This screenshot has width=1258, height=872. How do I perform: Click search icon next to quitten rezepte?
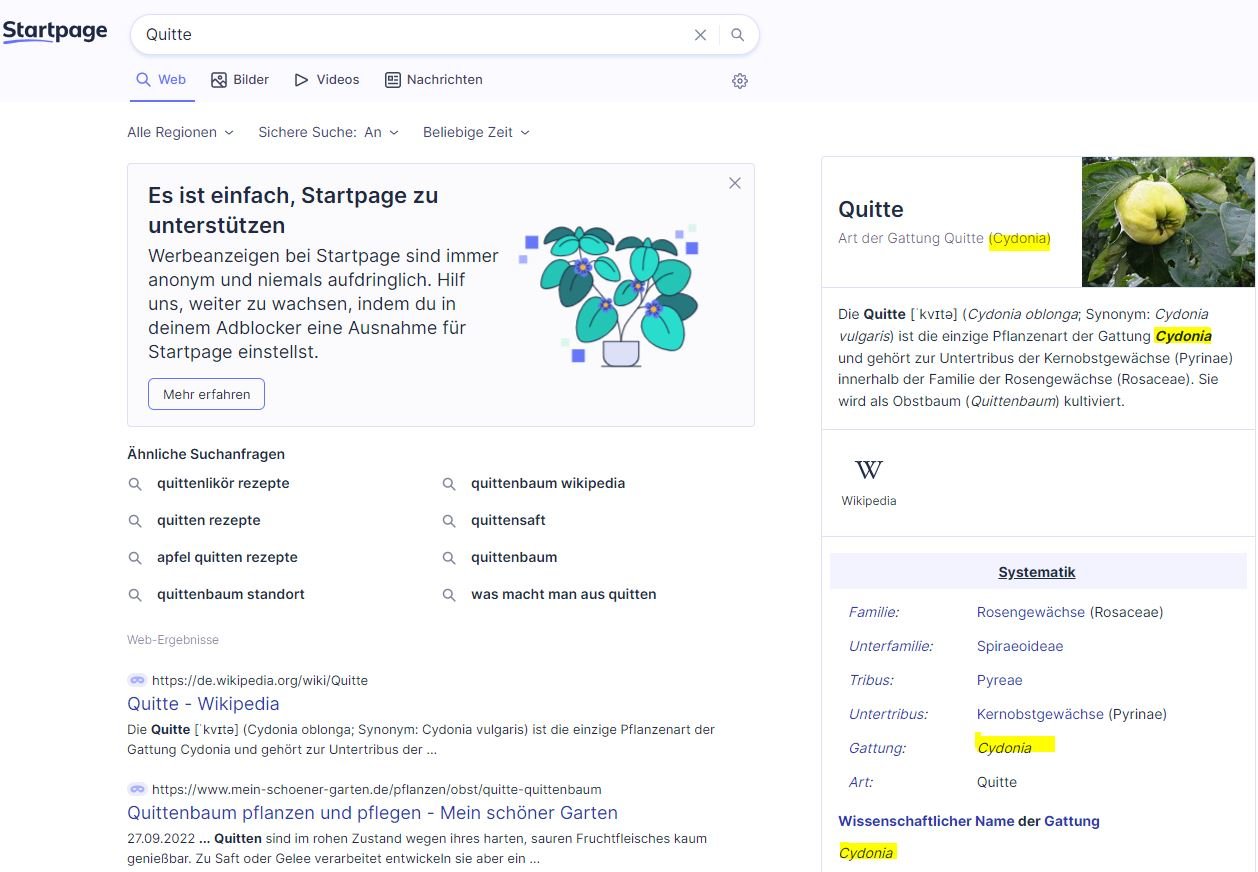click(135, 521)
